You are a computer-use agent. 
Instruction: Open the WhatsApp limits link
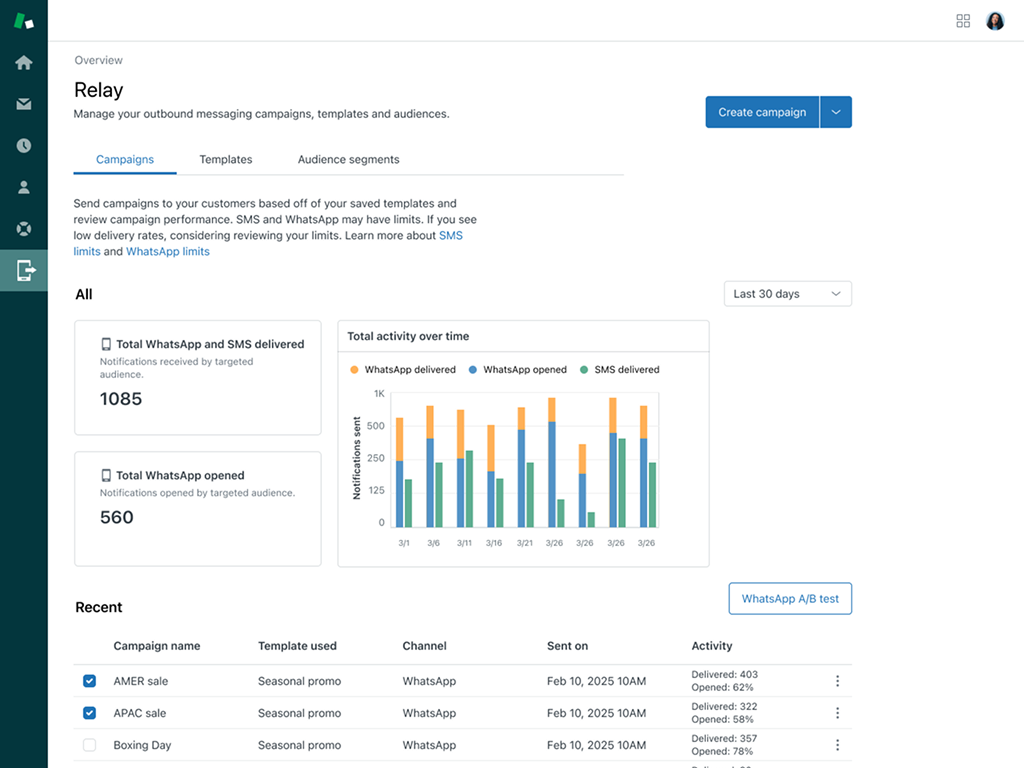click(x=168, y=252)
